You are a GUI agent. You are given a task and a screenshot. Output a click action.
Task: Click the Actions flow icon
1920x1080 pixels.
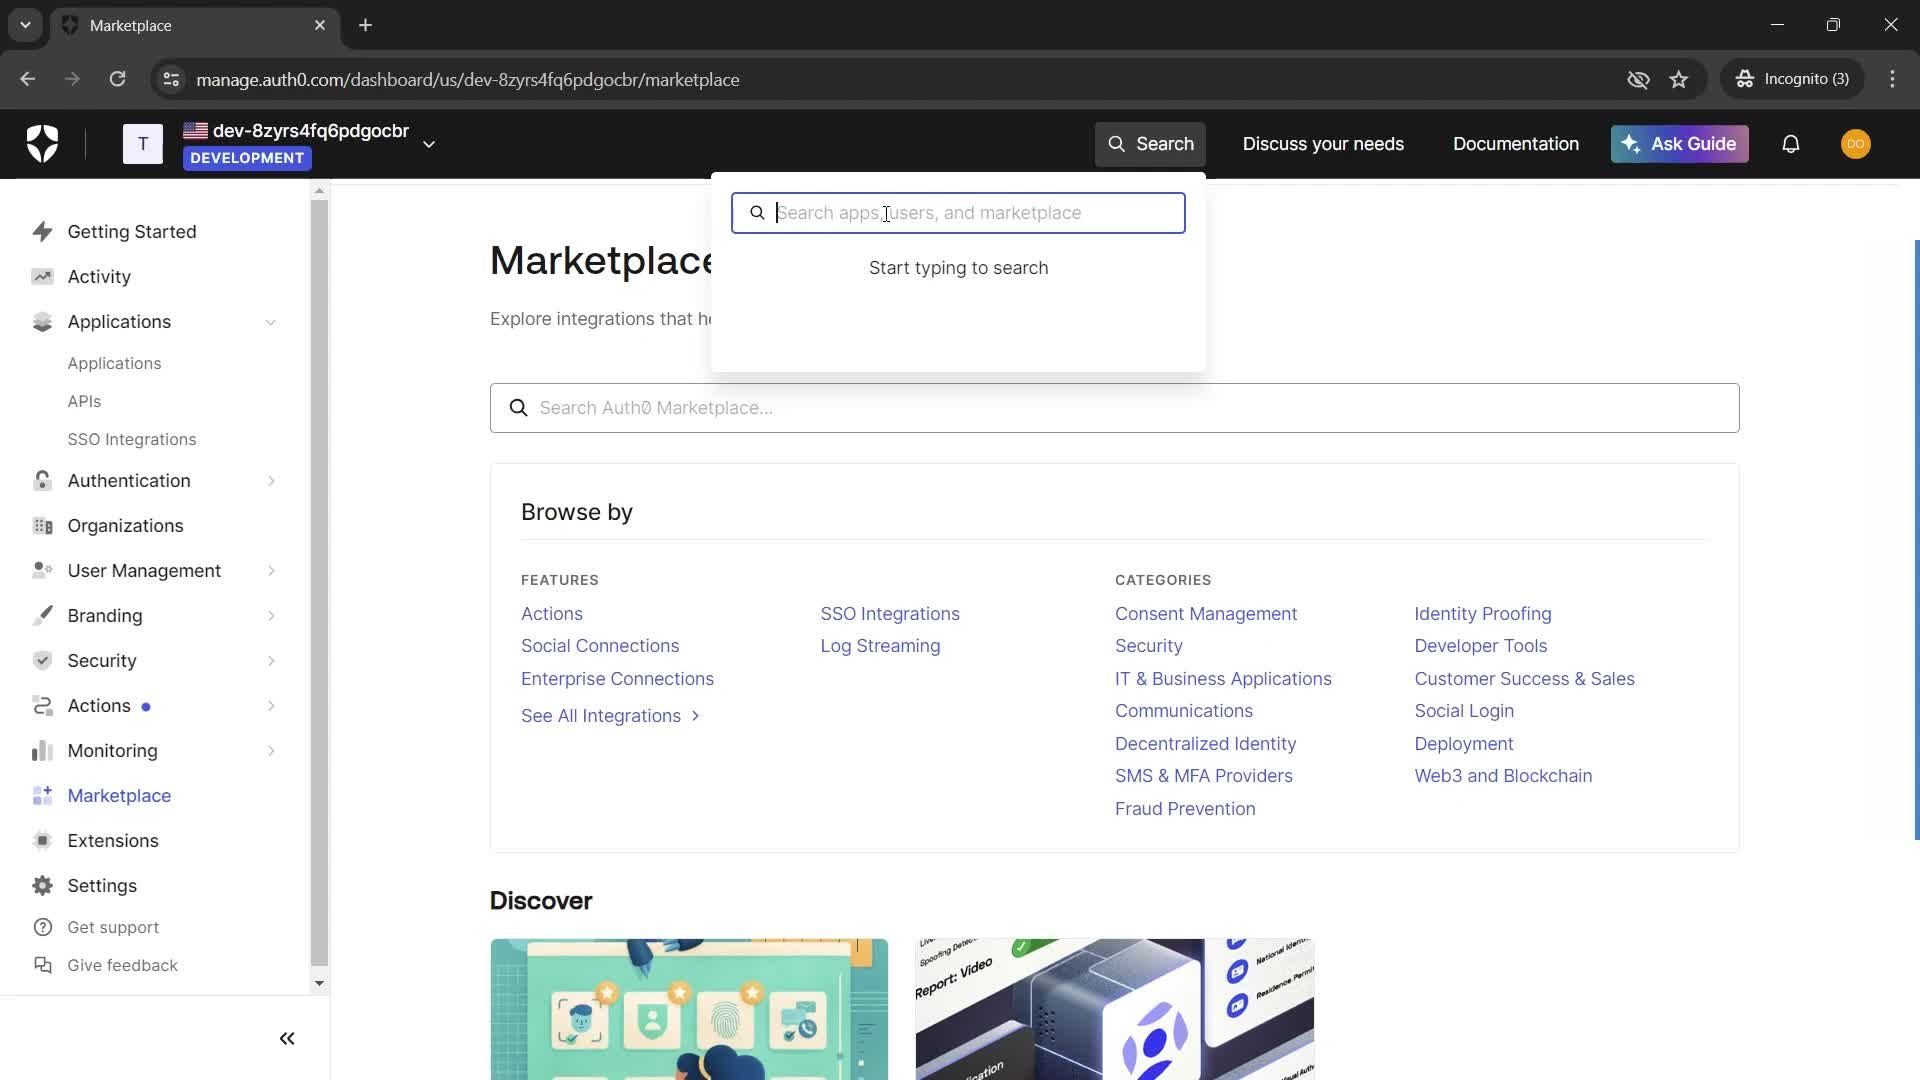point(42,706)
